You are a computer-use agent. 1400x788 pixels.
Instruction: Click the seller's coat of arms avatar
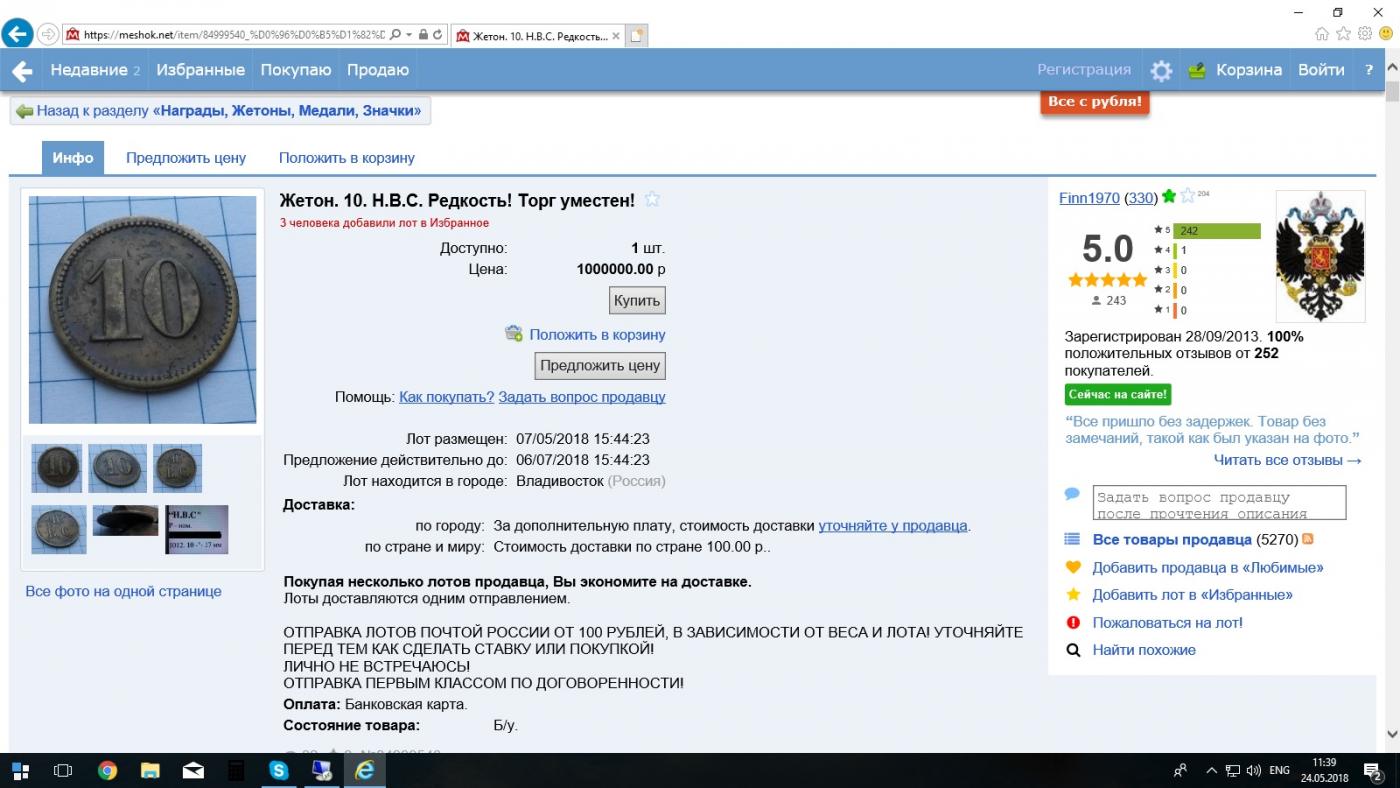click(1321, 256)
